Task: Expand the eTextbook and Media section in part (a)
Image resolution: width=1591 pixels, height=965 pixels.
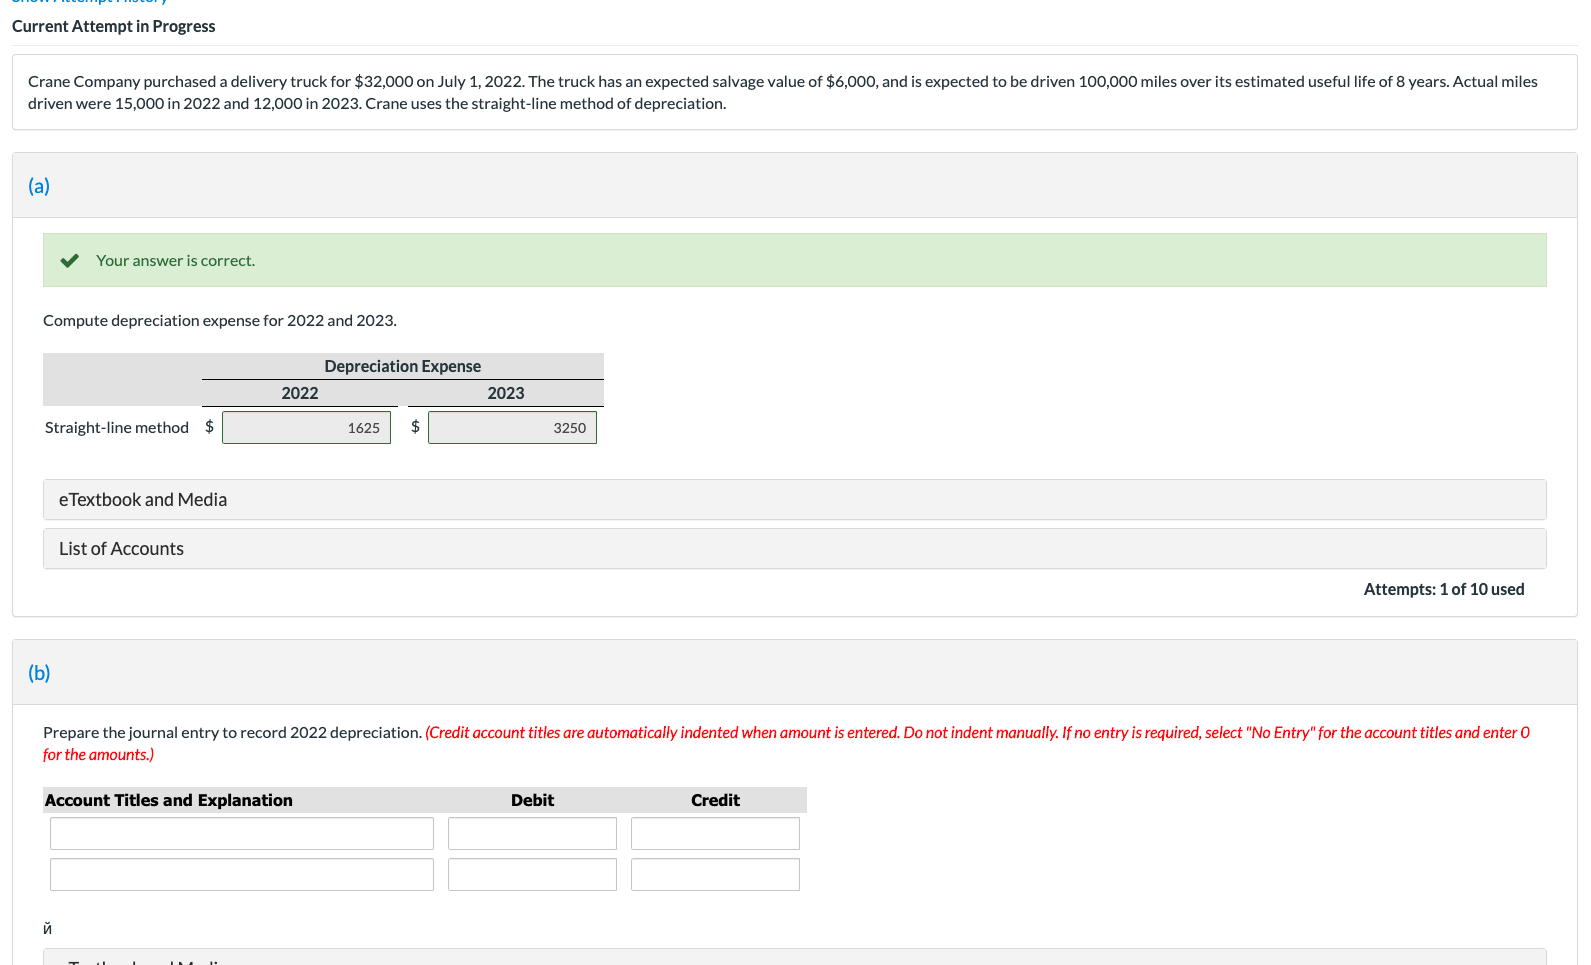Action: click(x=794, y=500)
